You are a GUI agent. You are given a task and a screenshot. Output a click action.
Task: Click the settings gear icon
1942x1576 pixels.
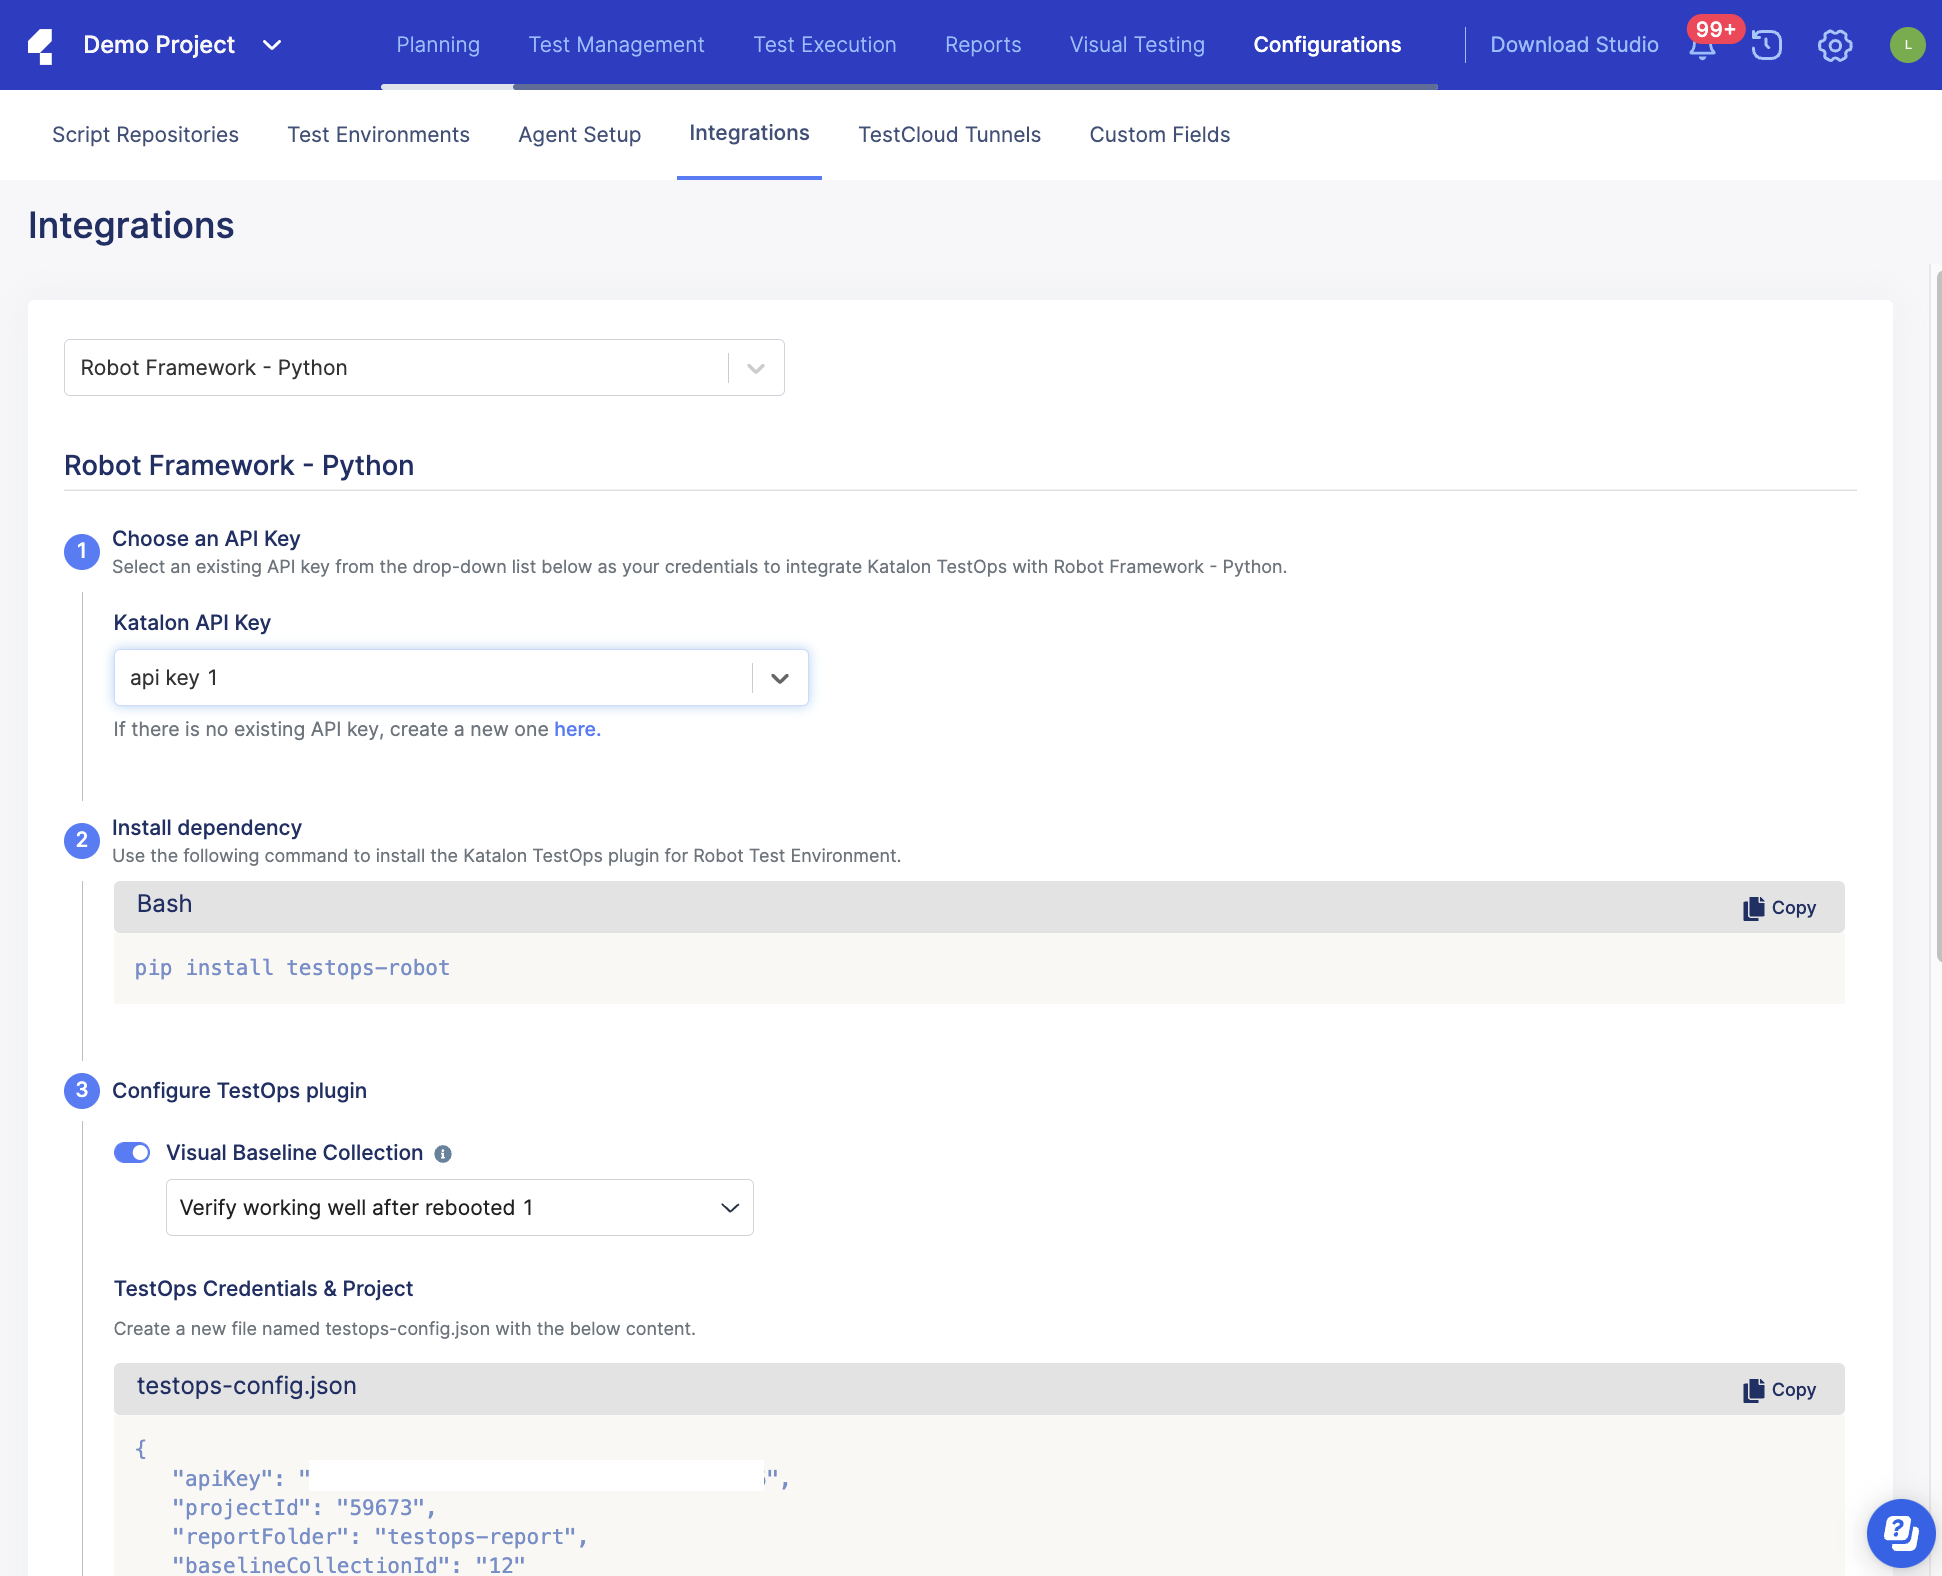point(1834,43)
